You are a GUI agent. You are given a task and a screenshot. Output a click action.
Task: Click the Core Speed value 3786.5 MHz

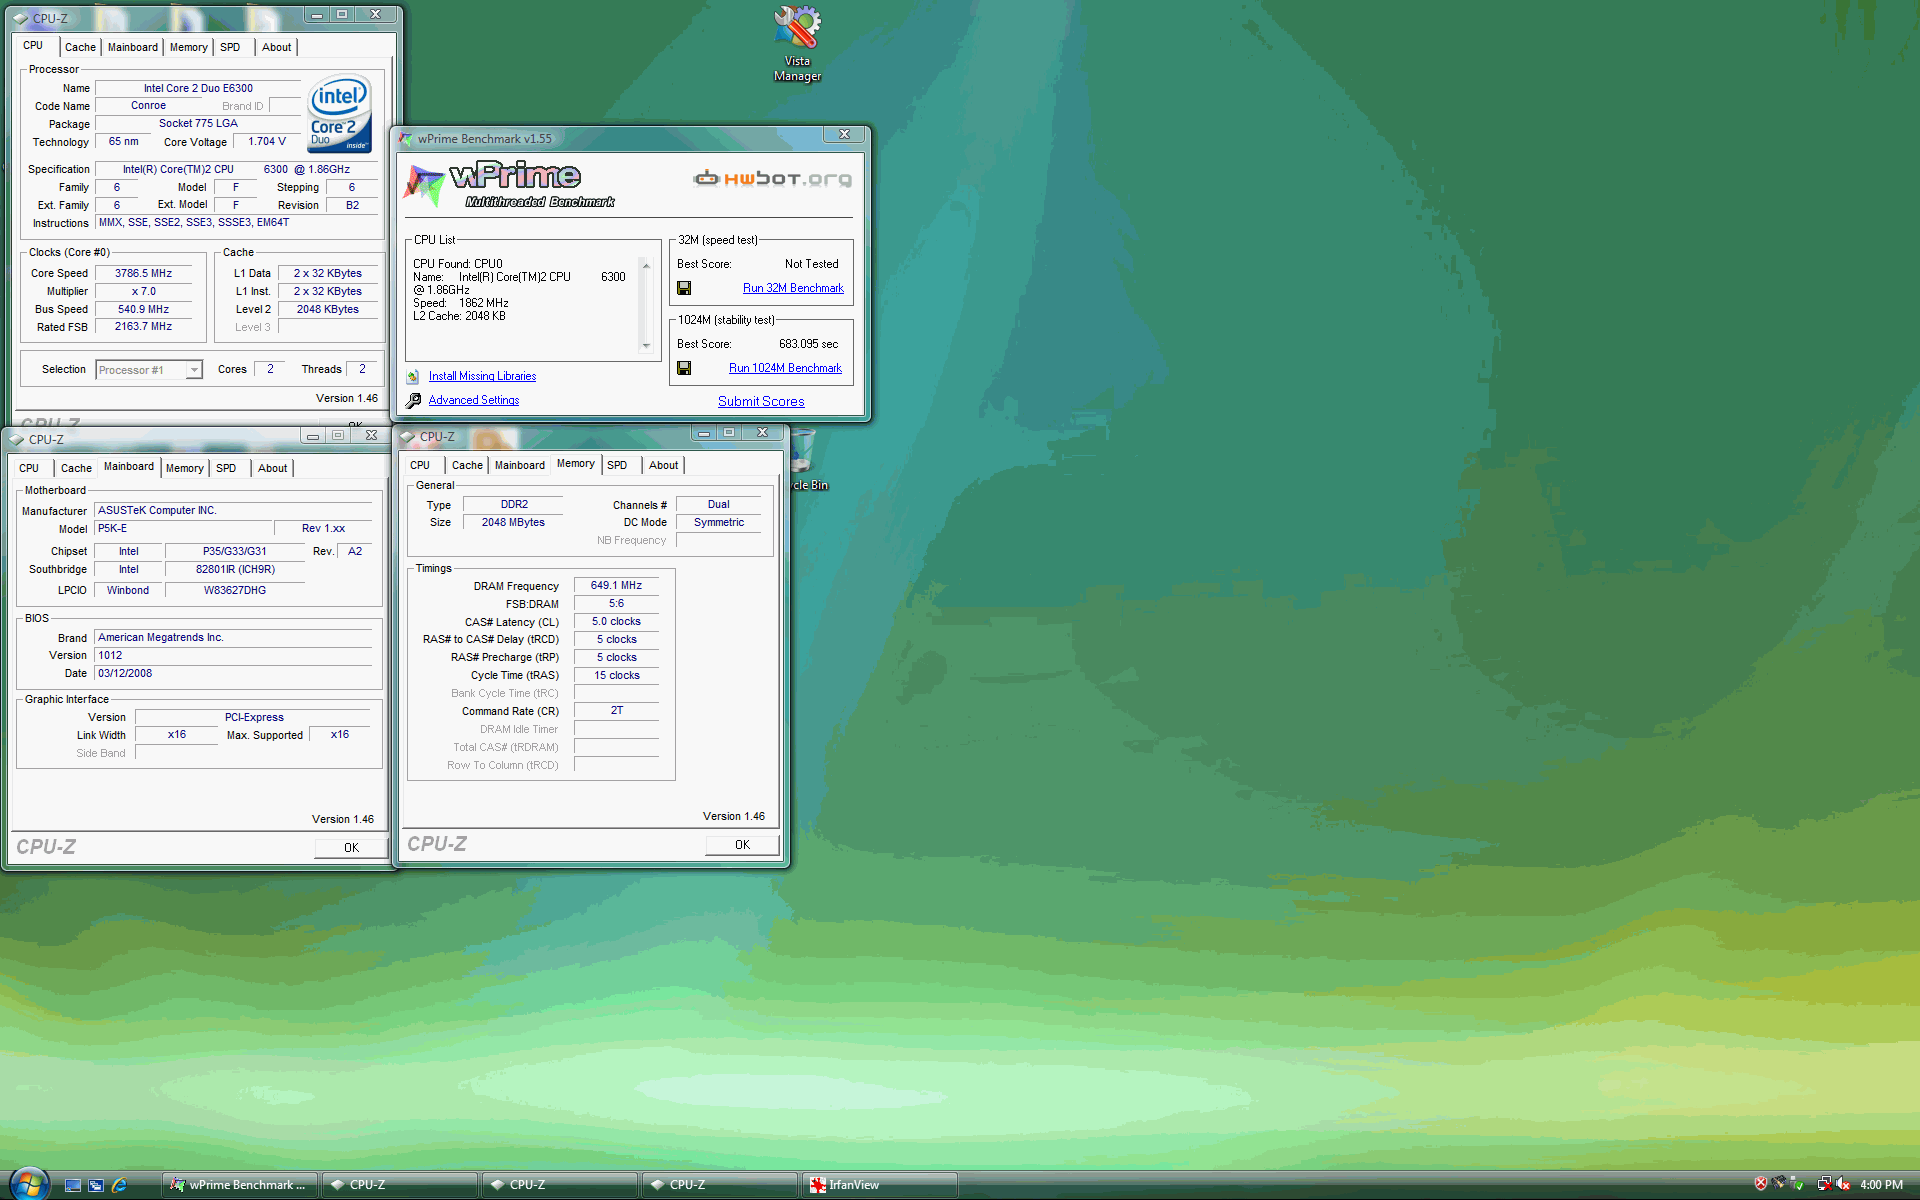click(143, 273)
